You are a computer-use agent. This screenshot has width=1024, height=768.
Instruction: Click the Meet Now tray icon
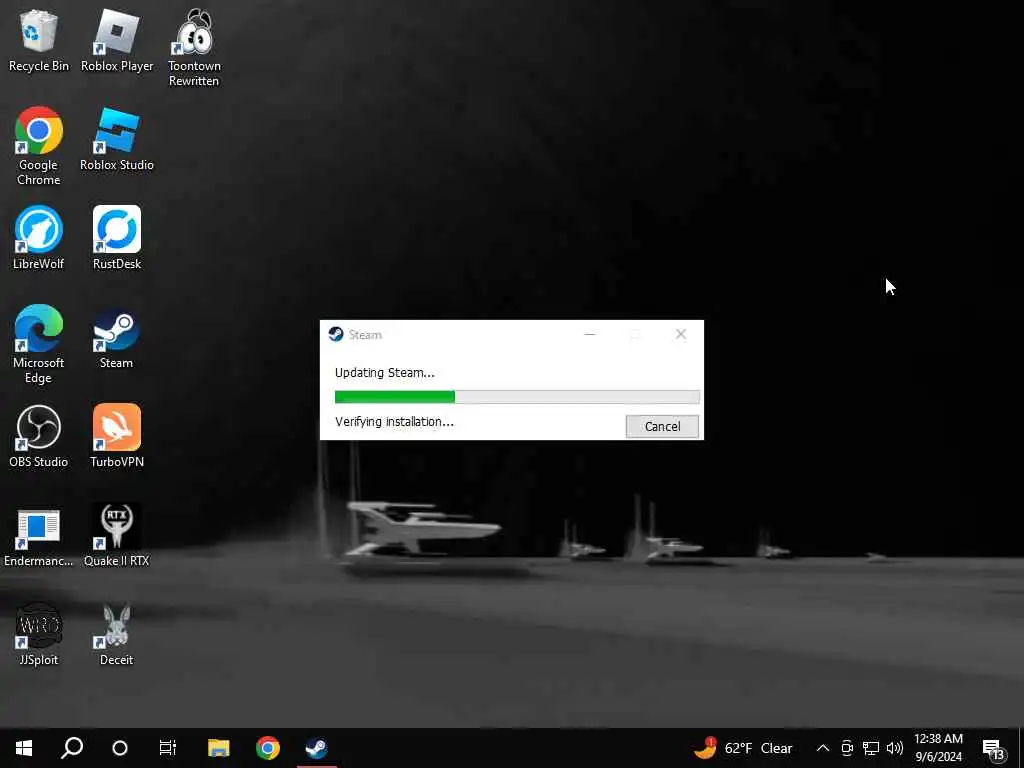click(x=846, y=748)
